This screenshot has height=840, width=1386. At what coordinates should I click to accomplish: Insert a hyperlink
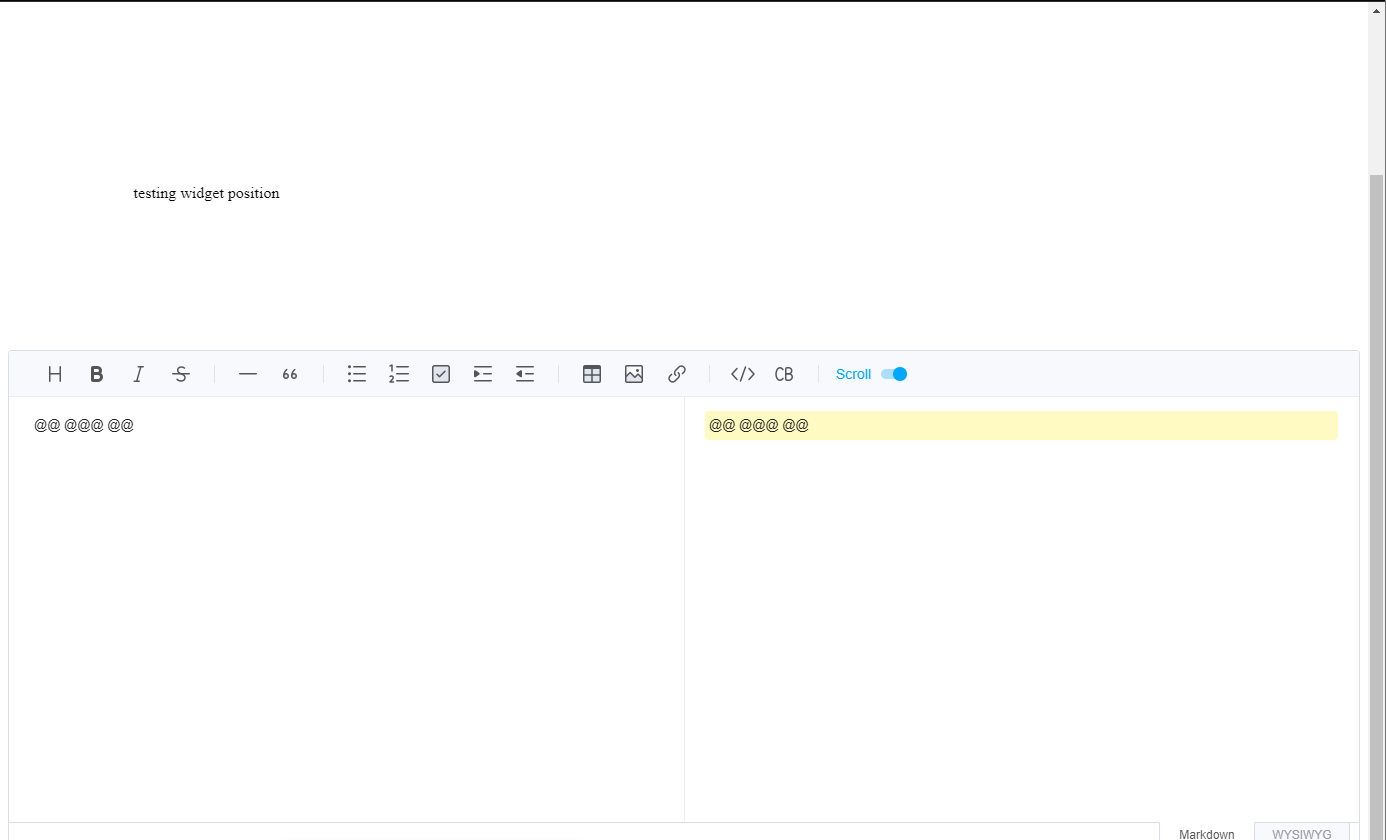pos(676,373)
